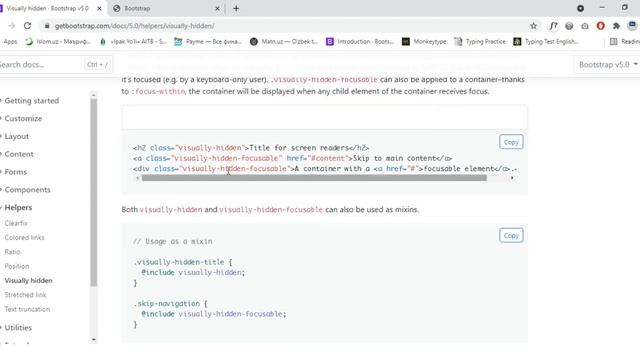Image resolution: width=640 pixels, height=360 pixels.
Task: Go to the Colored links helper page
Action: [24, 238]
